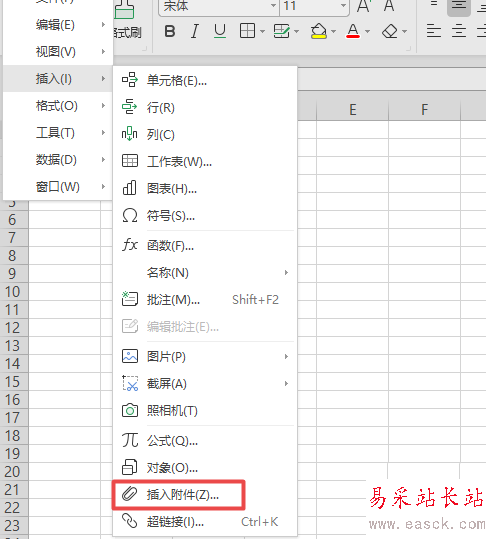This screenshot has width=486, height=539.
Task: Insert a row via 行(R)
Action: coord(205,108)
